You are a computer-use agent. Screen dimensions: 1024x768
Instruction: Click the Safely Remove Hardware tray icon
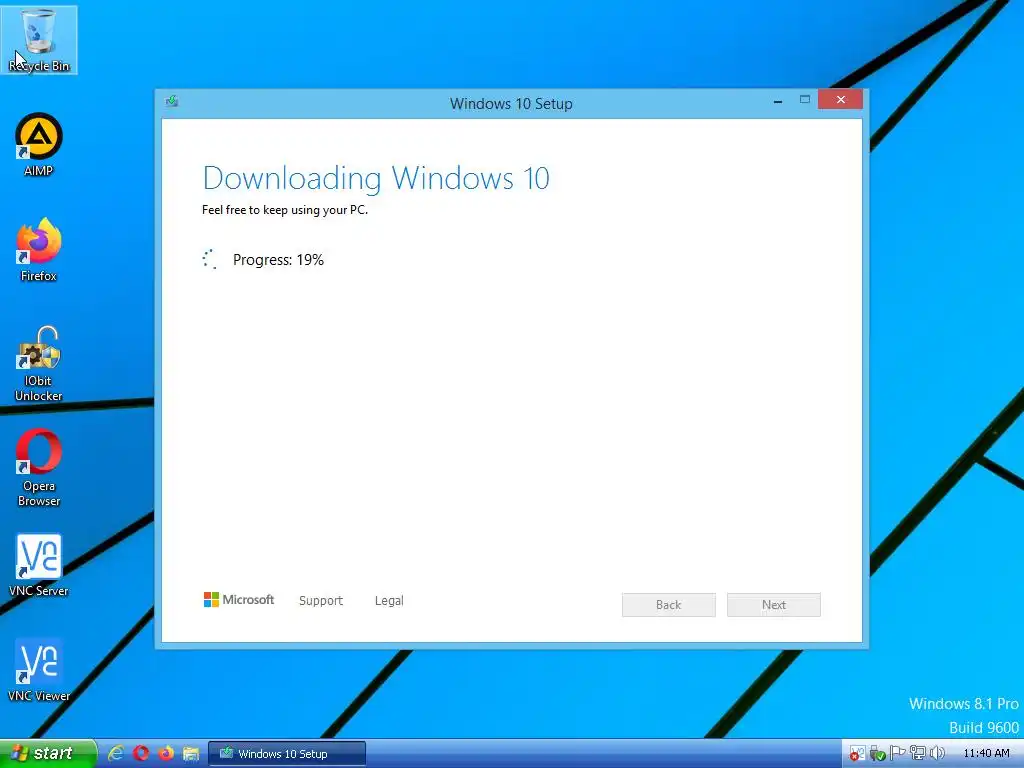pyautogui.click(x=877, y=754)
